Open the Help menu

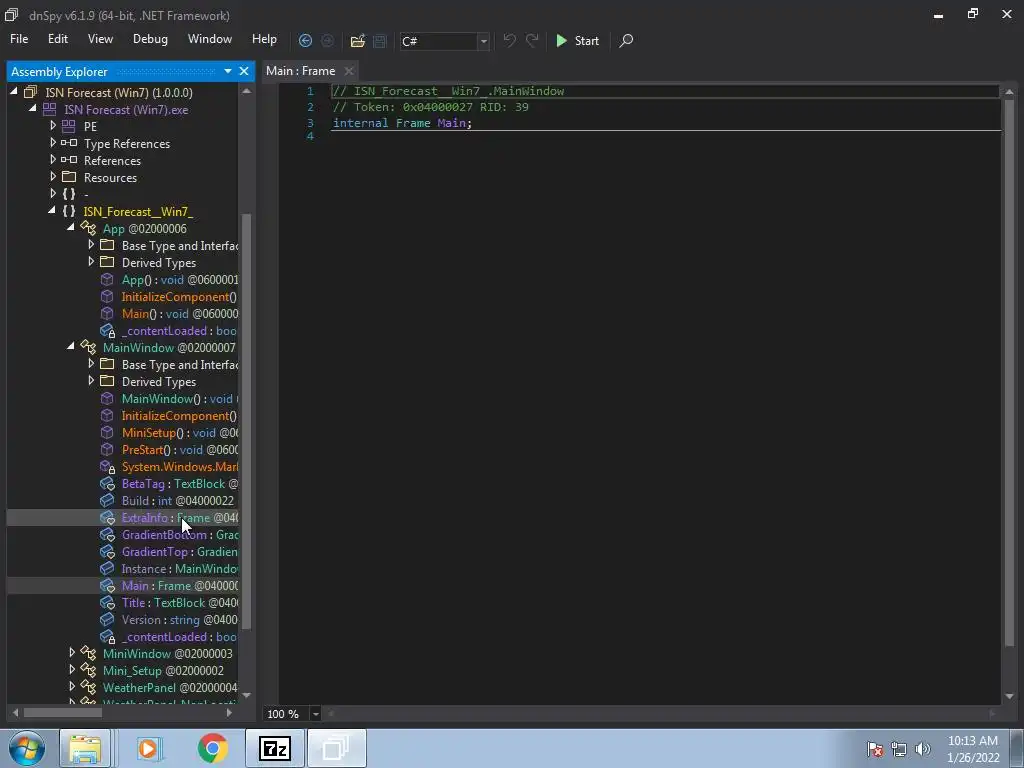[264, 39]
